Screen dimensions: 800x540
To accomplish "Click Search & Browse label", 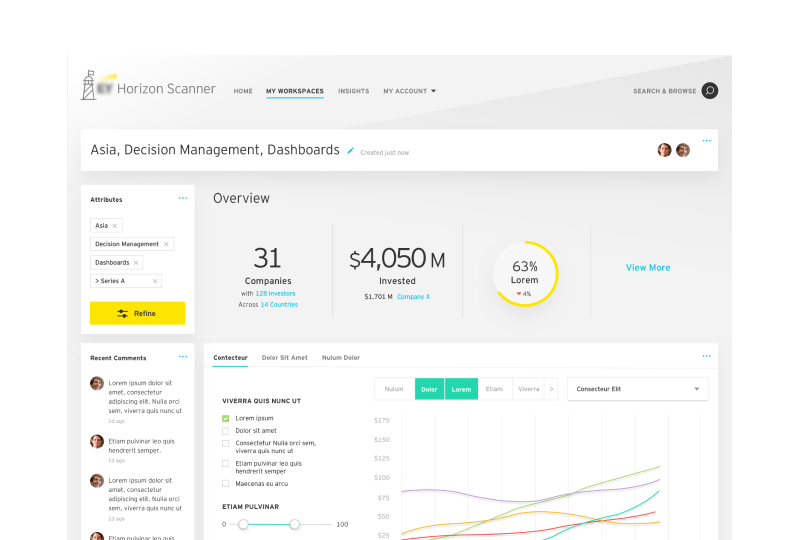I will point(664,91).
